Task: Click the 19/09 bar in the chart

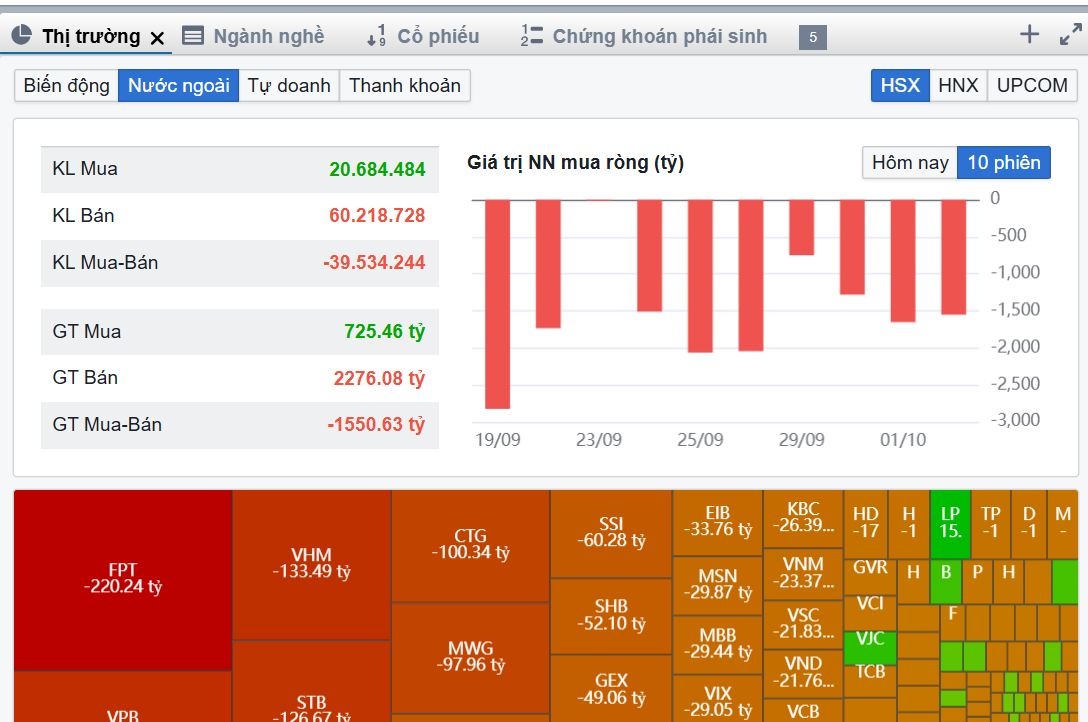Action: [497, 303]
